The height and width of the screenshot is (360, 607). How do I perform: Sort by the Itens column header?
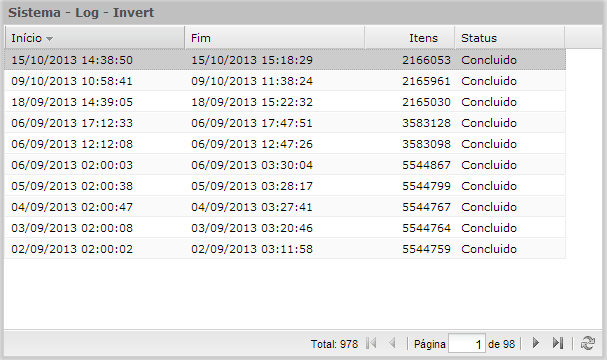click(410, 38)
